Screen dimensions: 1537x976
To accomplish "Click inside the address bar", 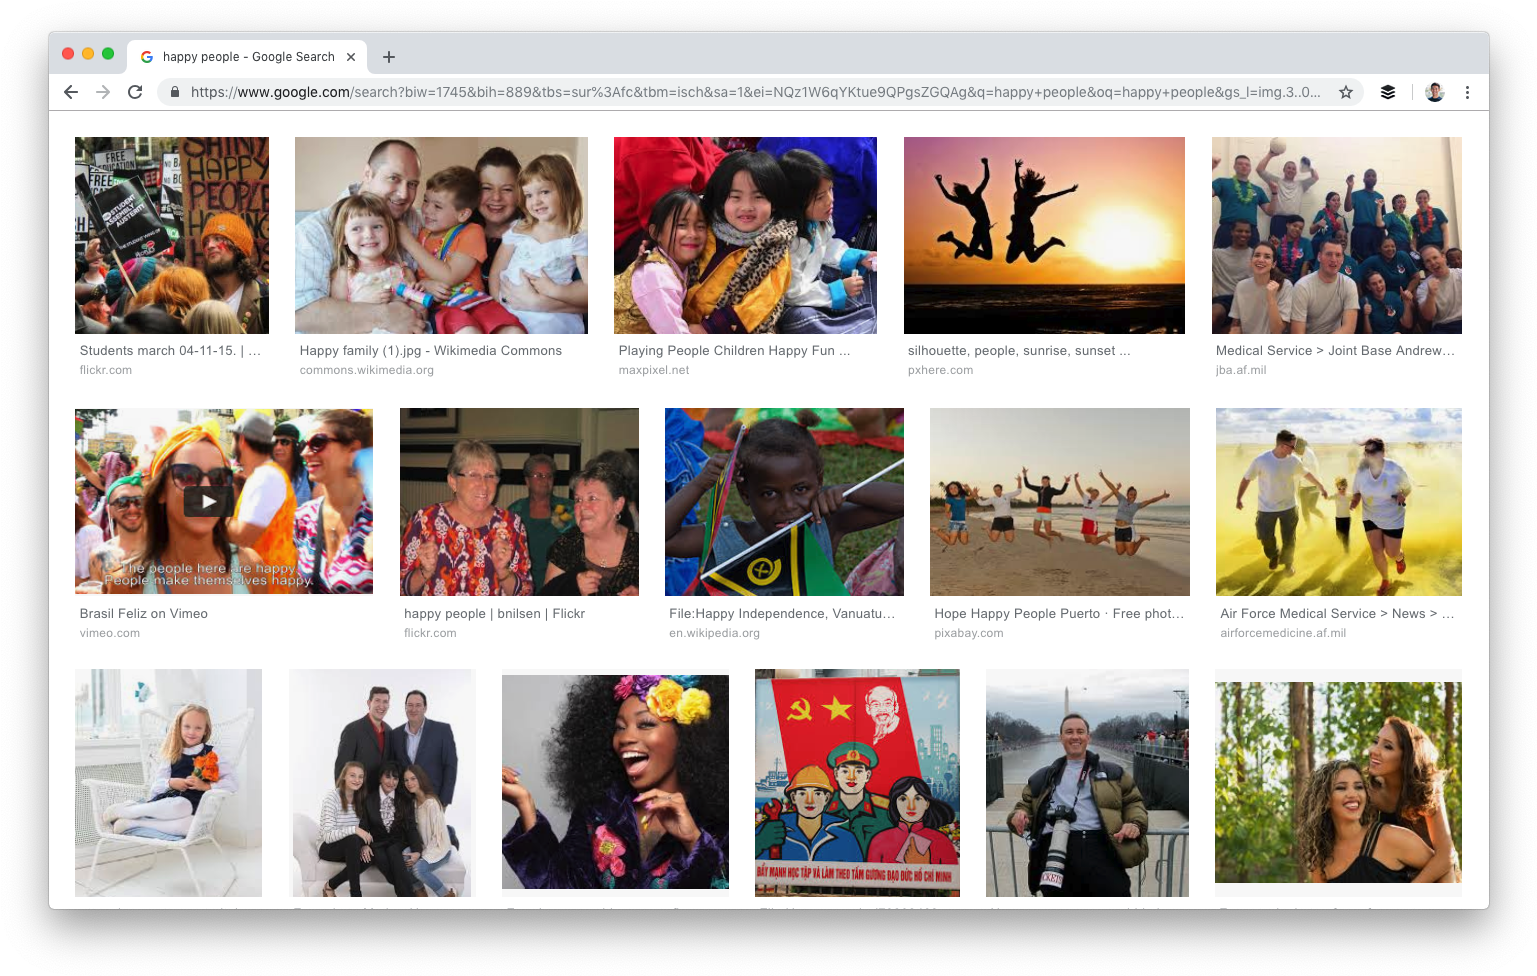I will pos(700,92).
